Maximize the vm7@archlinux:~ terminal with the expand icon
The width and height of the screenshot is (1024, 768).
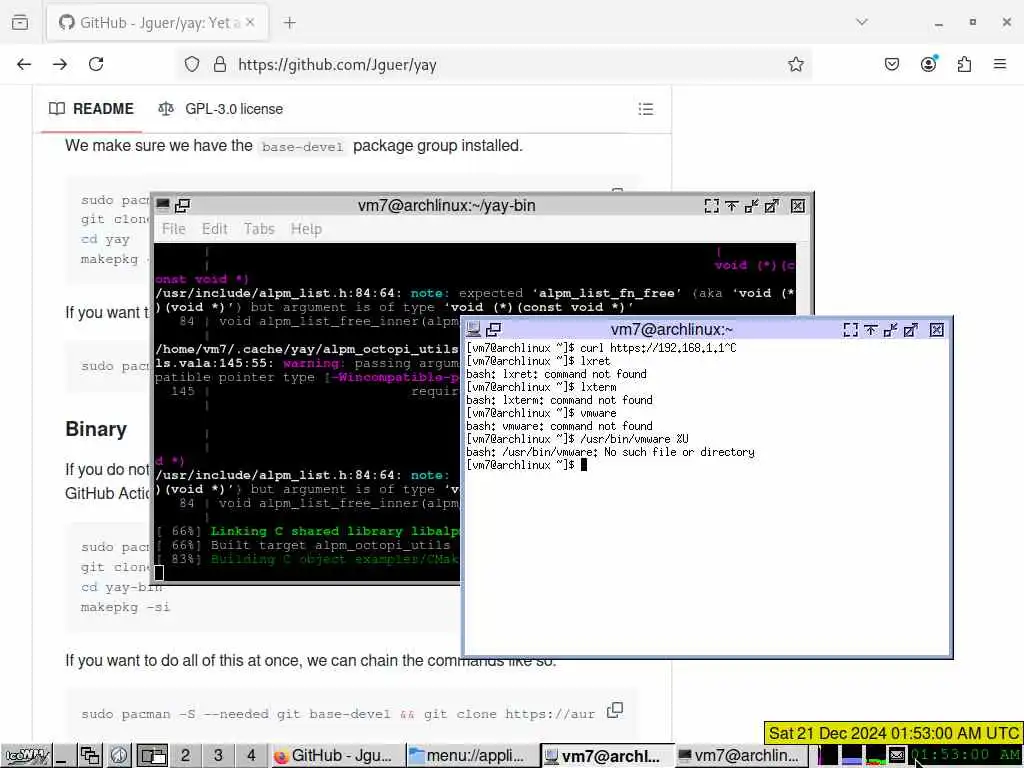point(911,330)
